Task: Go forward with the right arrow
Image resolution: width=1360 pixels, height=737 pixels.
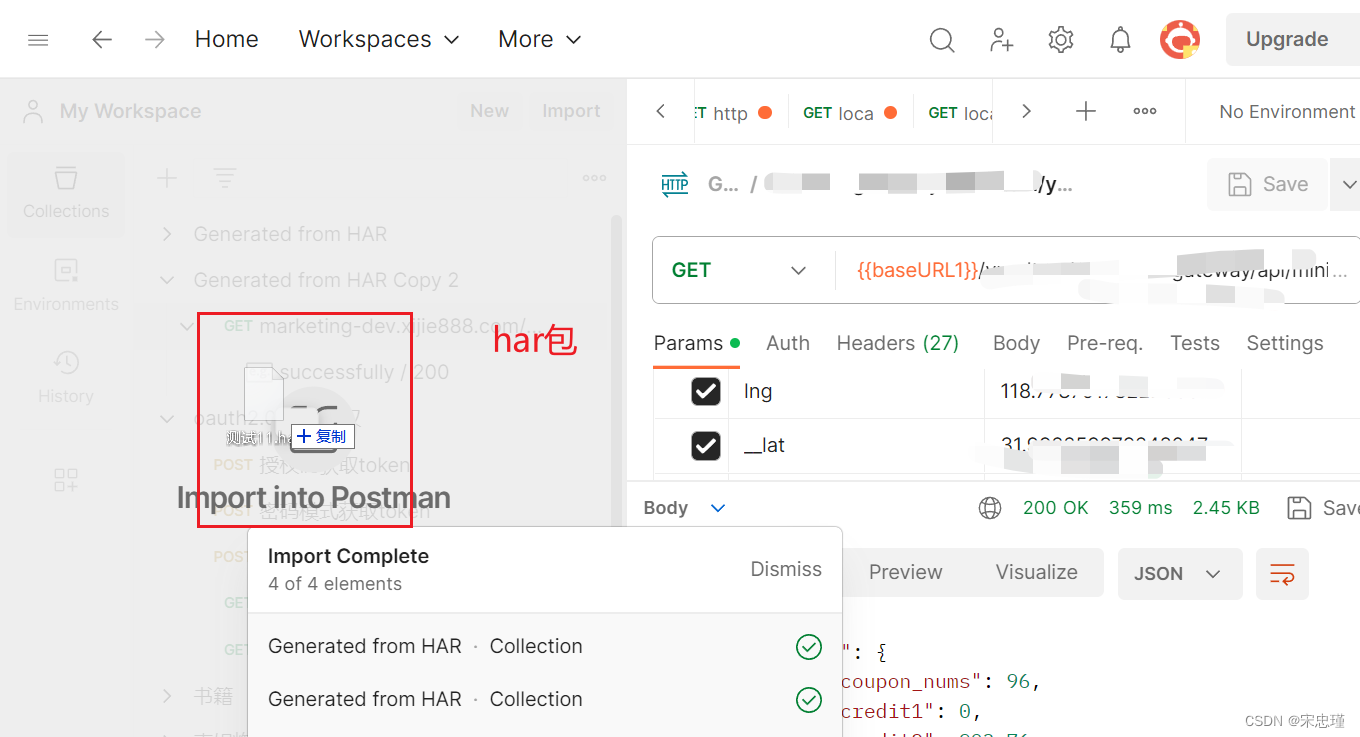Action: 155,39
